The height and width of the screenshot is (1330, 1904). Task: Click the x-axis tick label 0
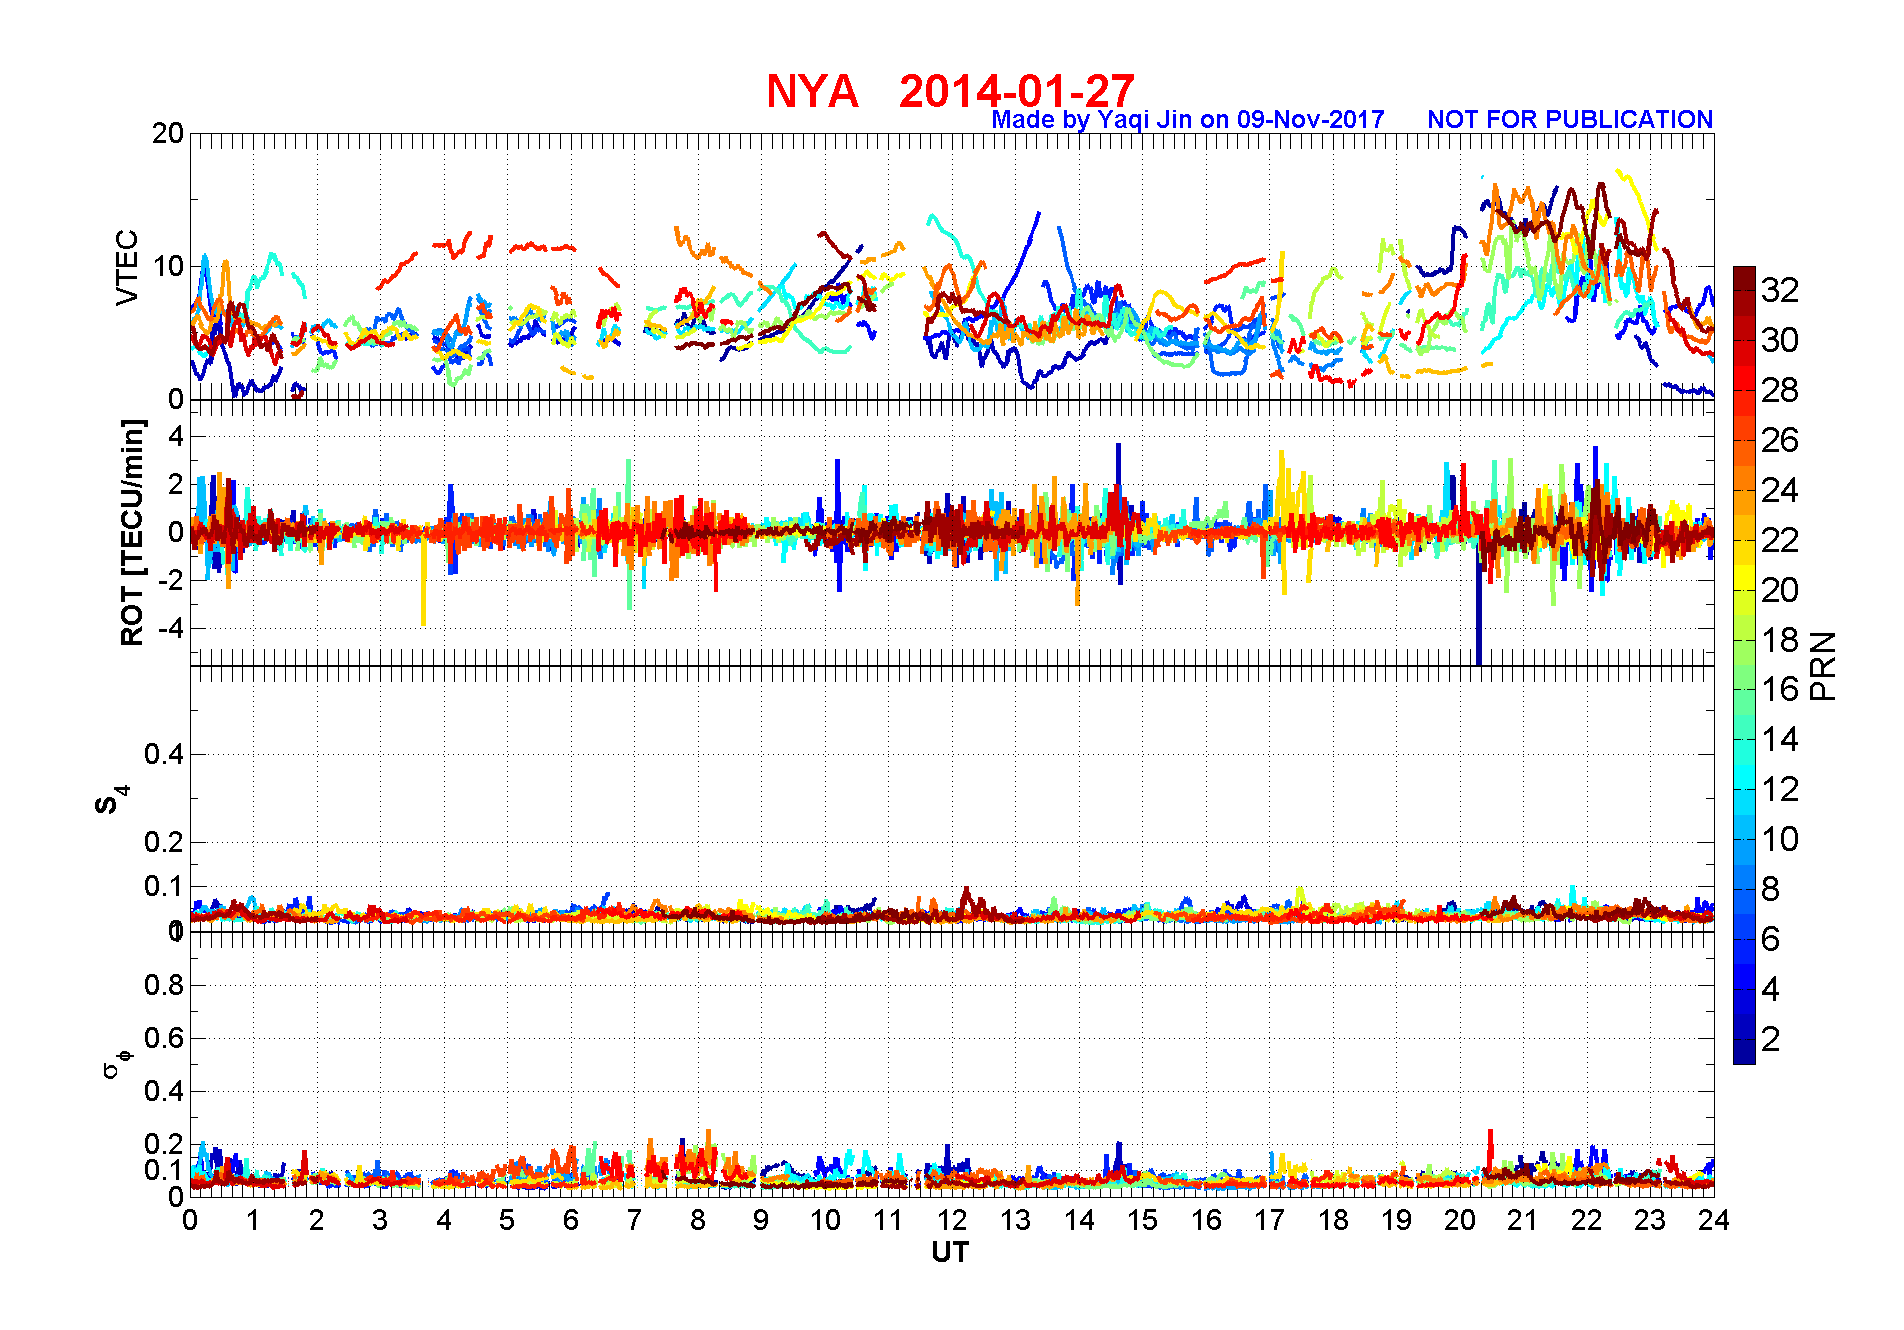coord(190,1220)
